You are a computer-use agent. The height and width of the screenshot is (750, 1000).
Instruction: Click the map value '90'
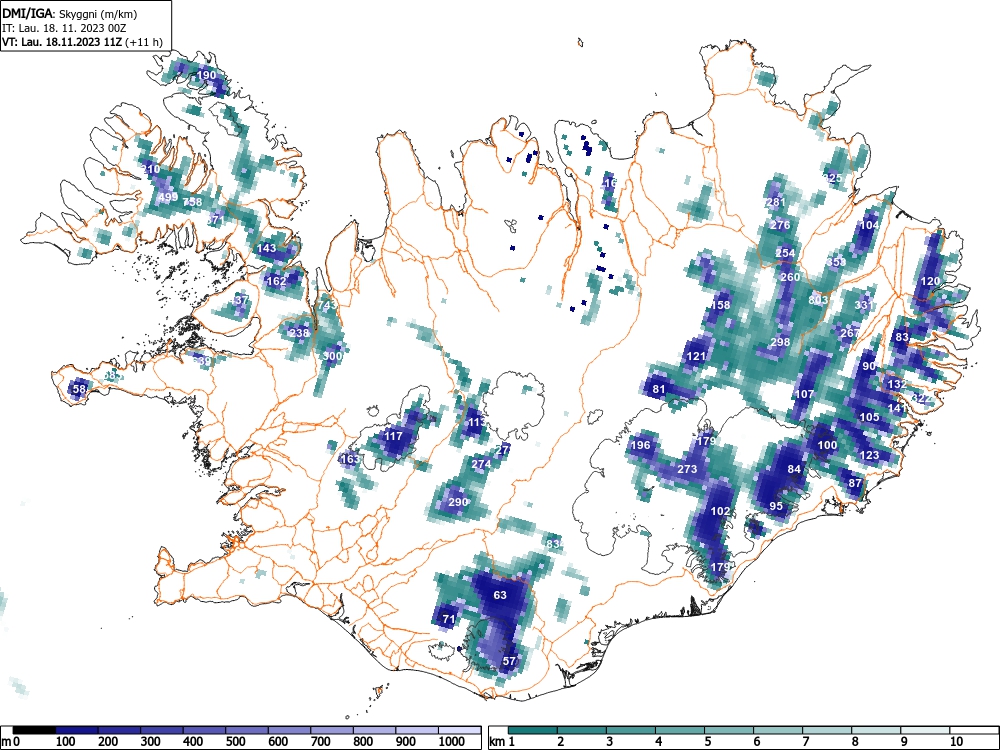[869, 366]
